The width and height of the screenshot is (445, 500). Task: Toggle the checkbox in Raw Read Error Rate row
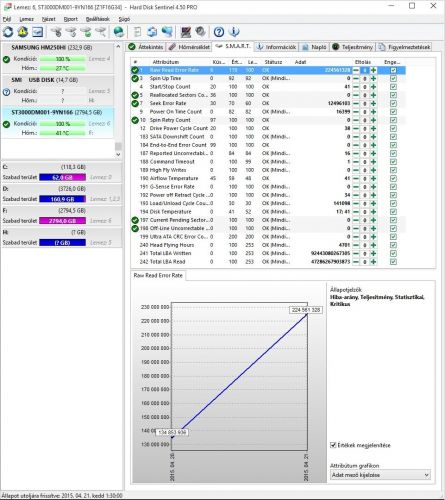(393, 70)
